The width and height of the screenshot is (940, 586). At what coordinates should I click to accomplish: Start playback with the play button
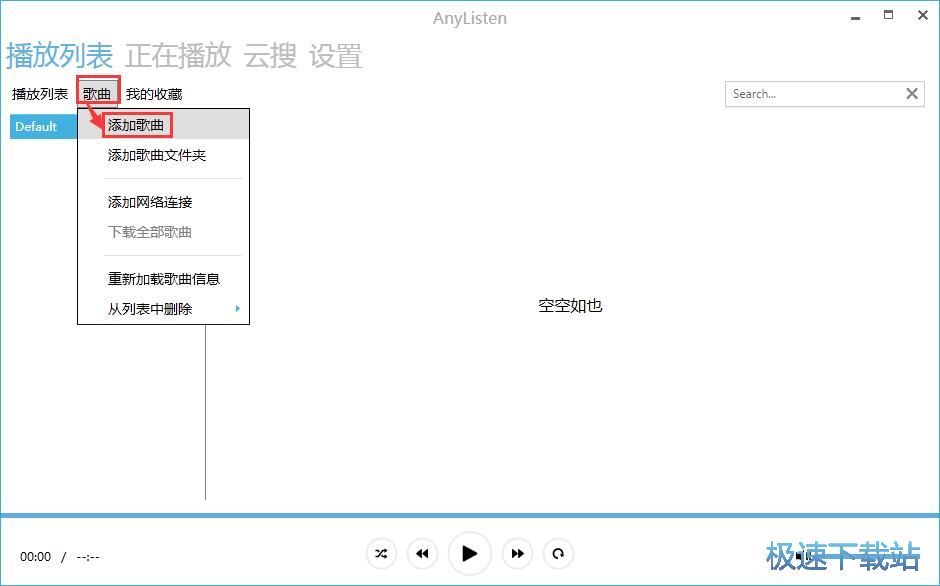469,554
